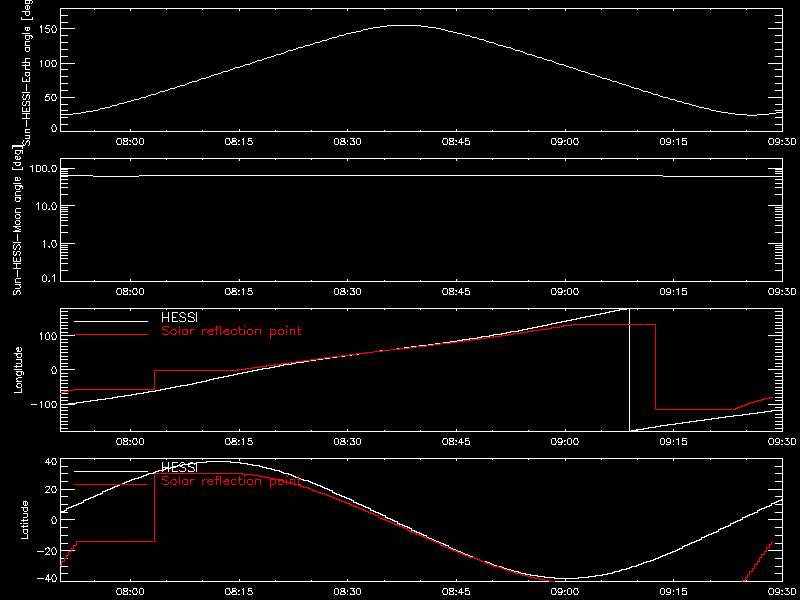Click 09:30 label under Earth angle plot

782,142
